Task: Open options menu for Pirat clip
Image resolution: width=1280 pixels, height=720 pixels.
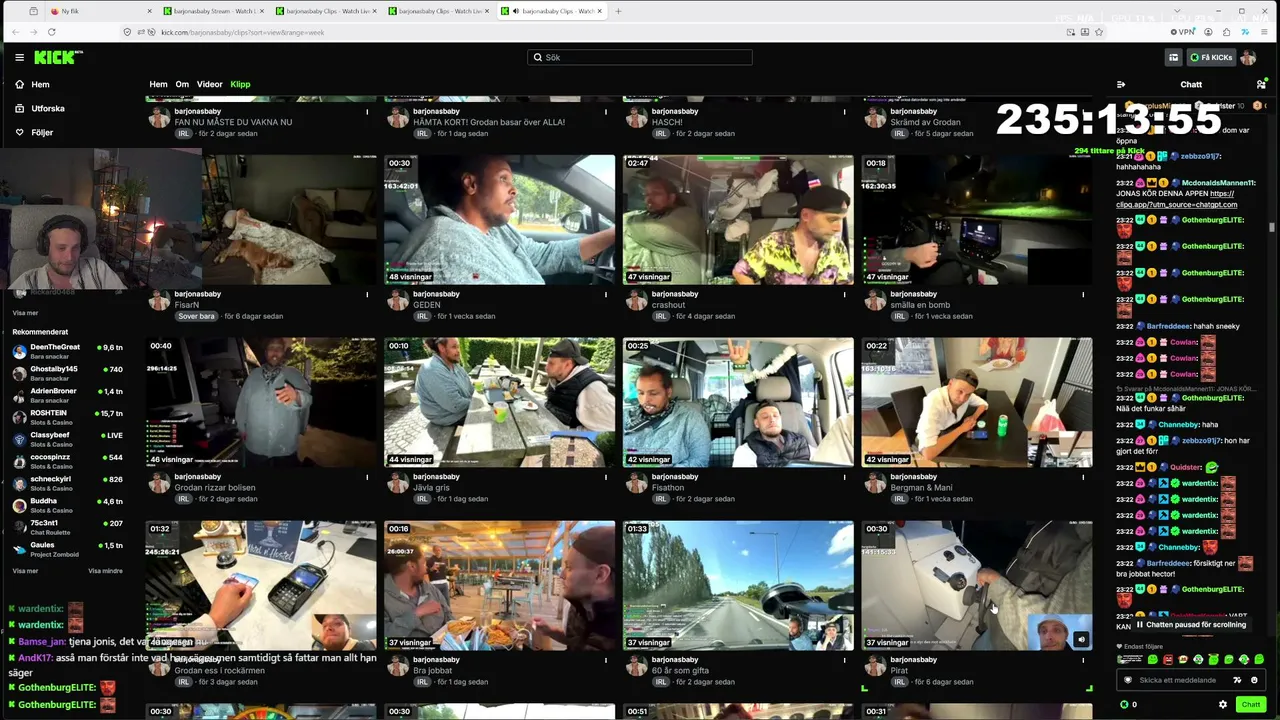Action: click(1083, 660)
